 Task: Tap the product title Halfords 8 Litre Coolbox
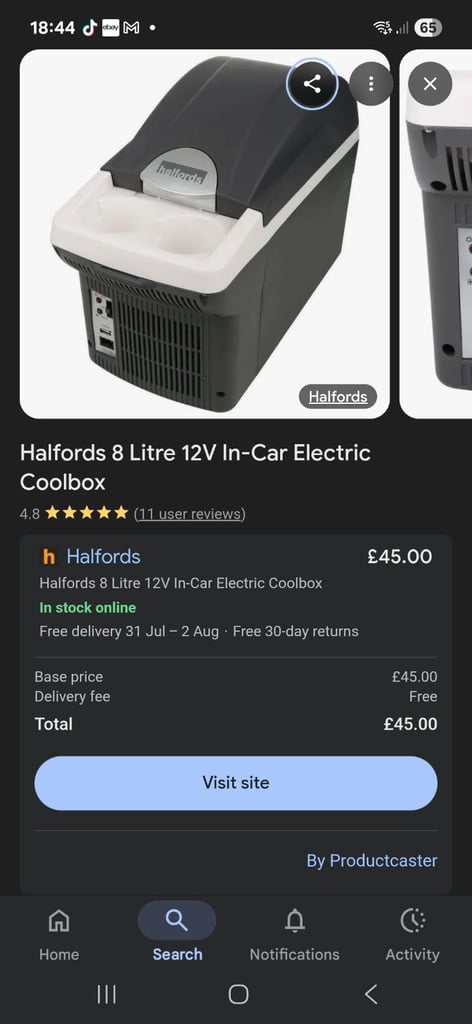pyautogui.click(x=195, y=468)
